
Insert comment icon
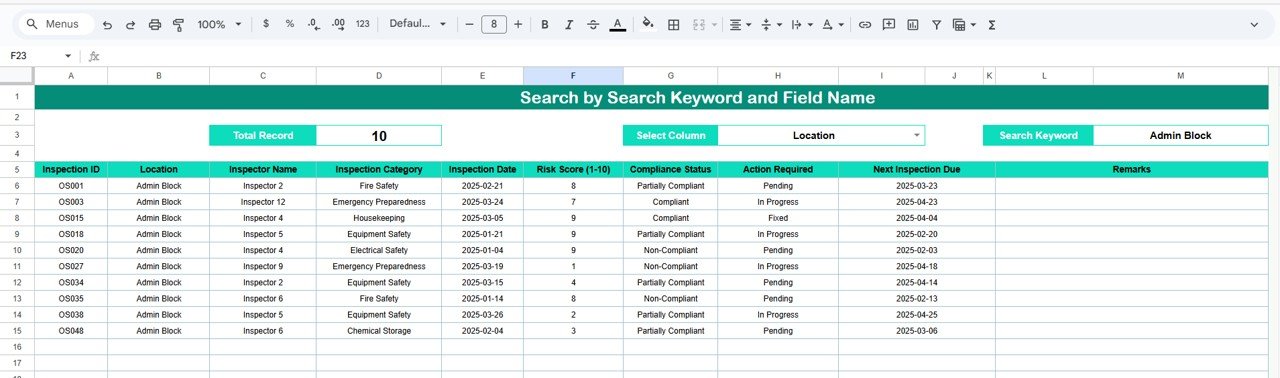(x=888, y=24)
